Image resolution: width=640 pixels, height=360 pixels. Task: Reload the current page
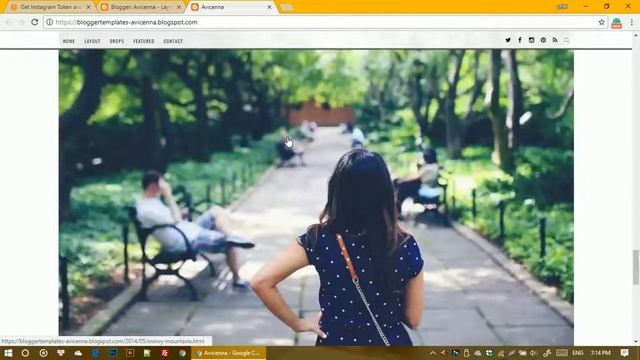pos(35,22)
